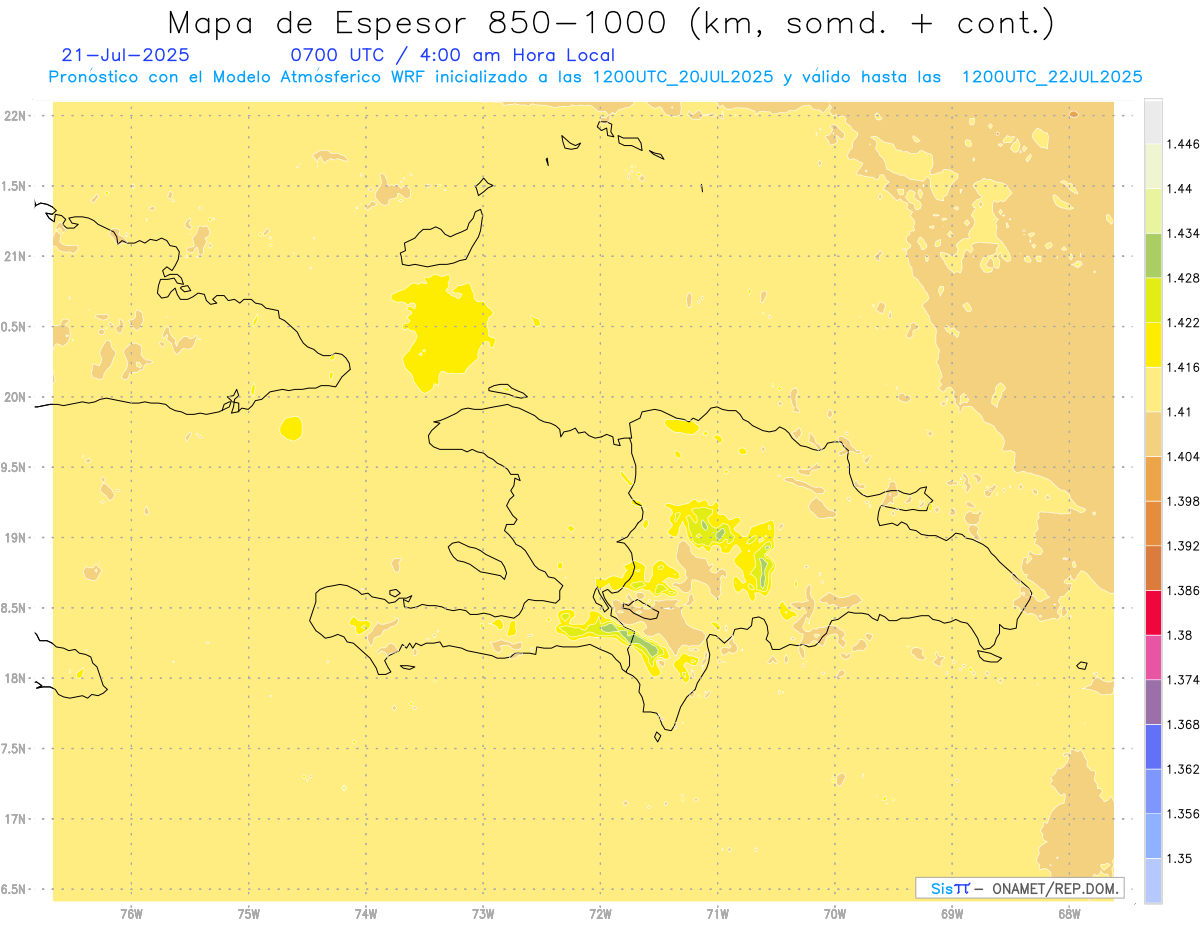Select the dark blue segment between 1.362 and 1.368

point(1153,746)
